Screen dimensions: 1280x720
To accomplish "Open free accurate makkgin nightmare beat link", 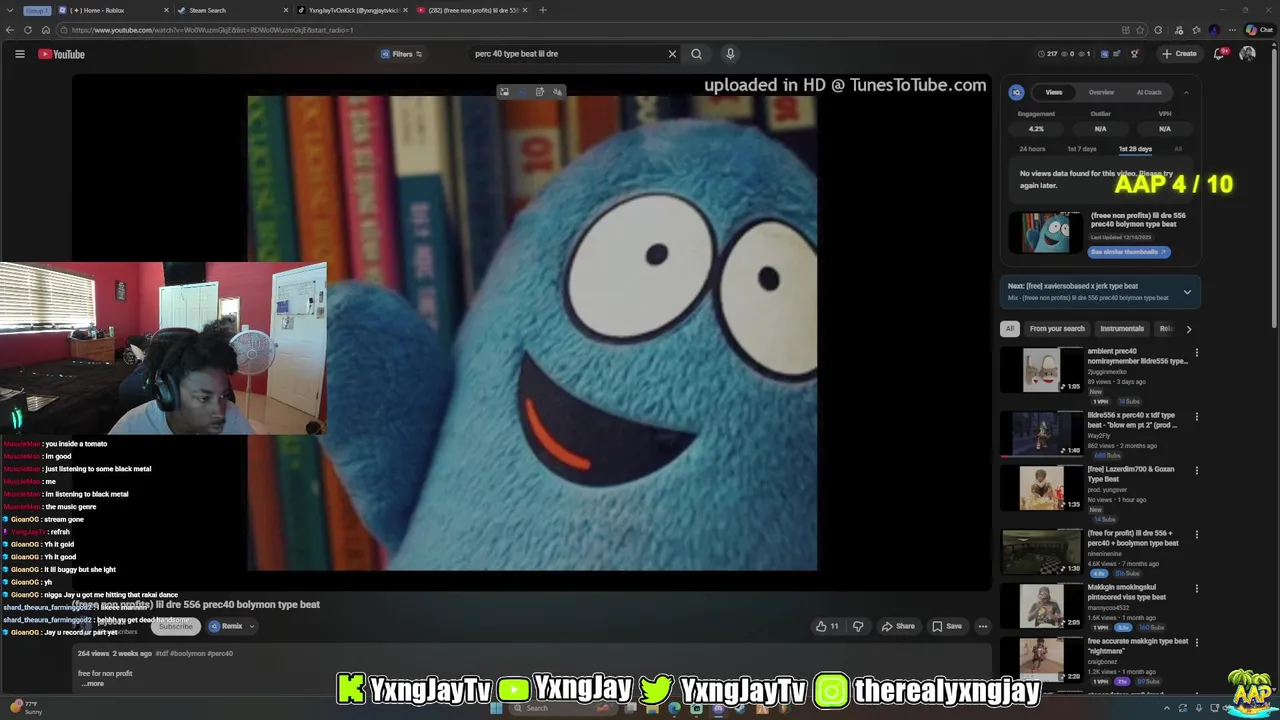I will coord(1138,646).
